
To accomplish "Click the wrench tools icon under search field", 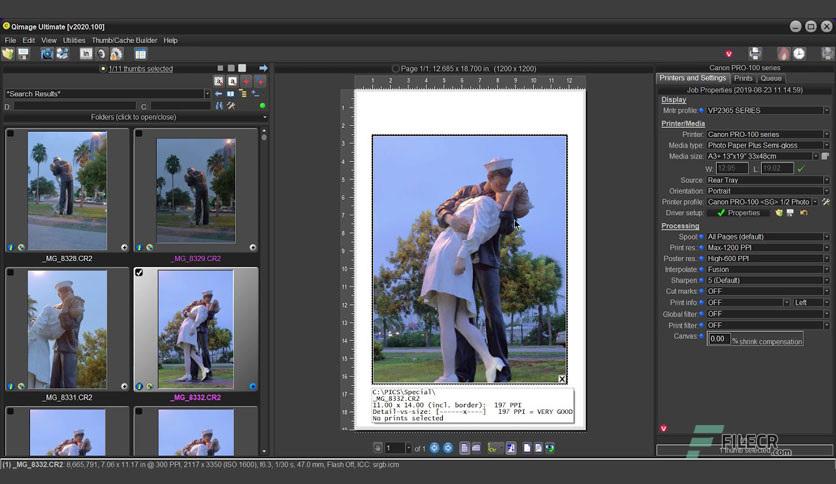I will click(231, 106).
